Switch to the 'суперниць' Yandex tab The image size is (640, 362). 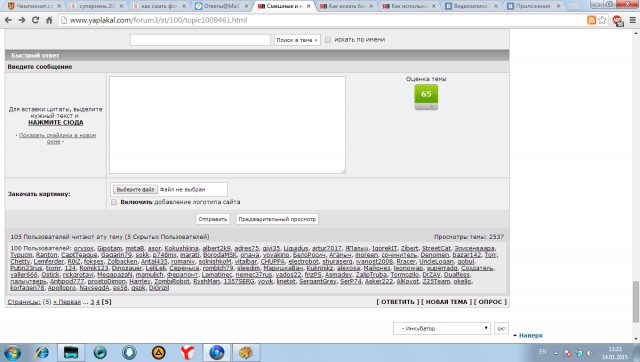pyautogui.click(x=96, y=6)
